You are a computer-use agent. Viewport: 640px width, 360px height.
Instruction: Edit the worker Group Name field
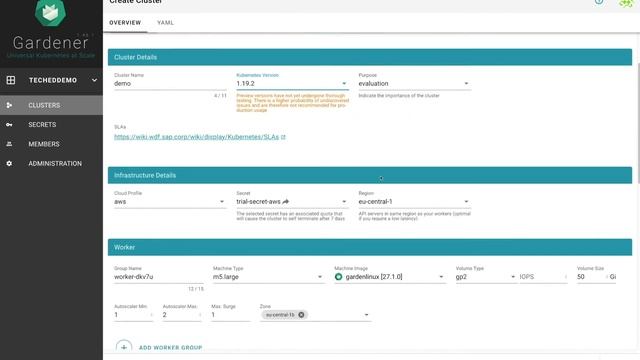tap(158, 277)
